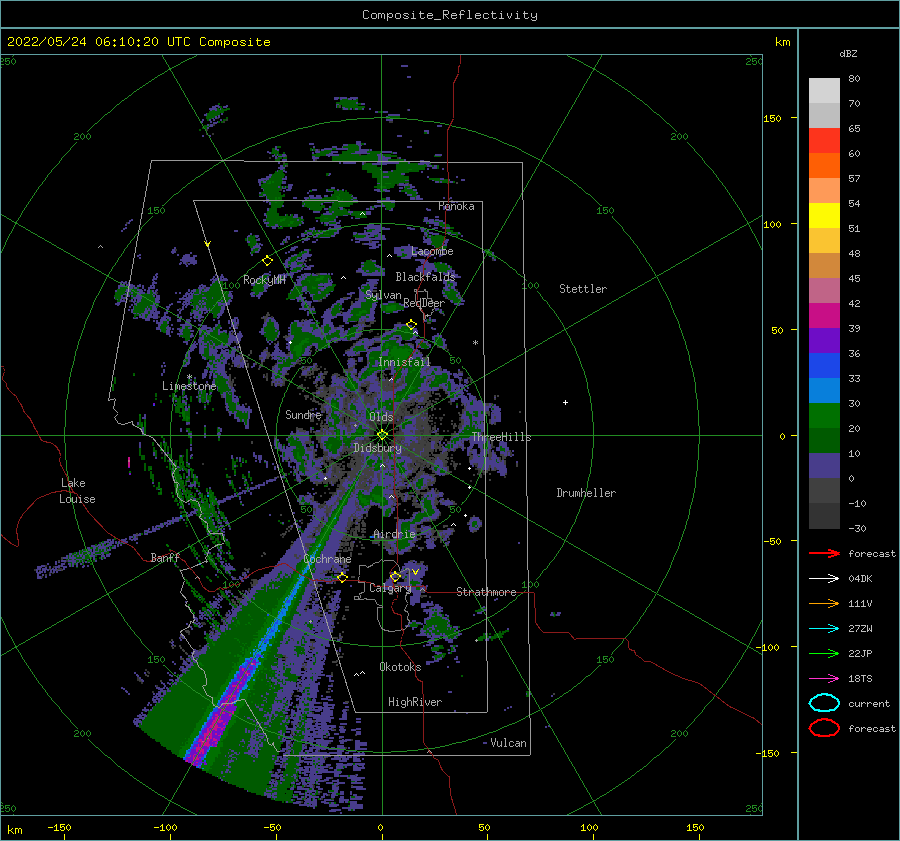Click the white plus marker east of ThreeHills
900x841 pixels.
click(565, 402)
